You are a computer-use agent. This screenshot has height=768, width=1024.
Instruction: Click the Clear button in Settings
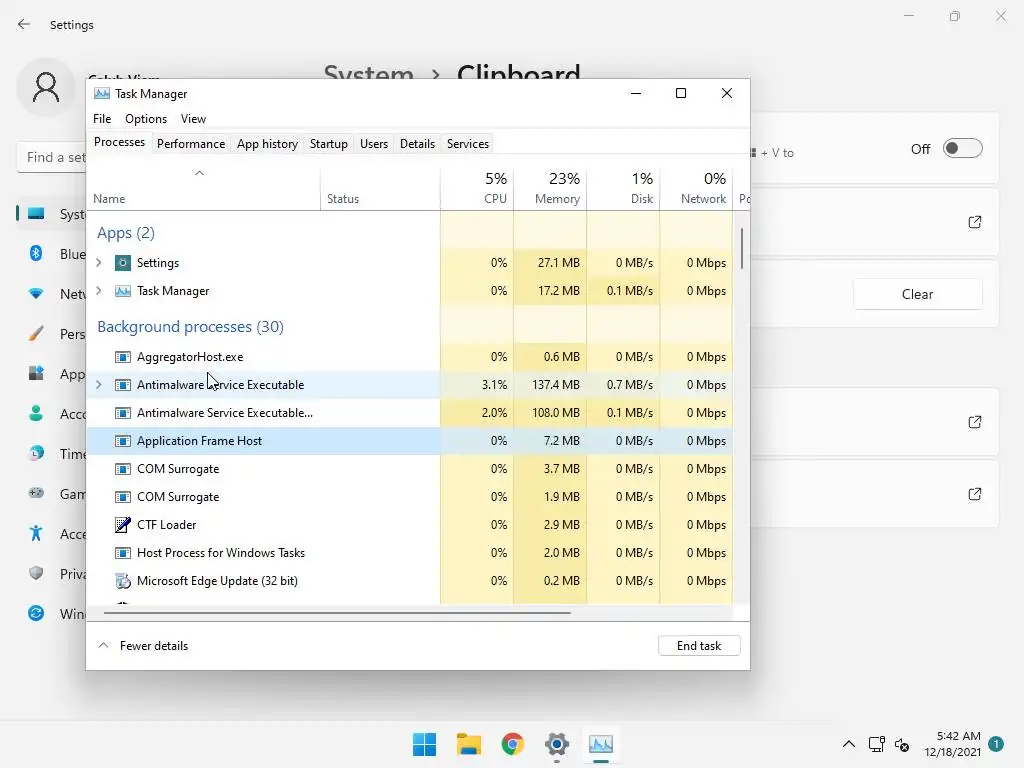pos(917,294)
